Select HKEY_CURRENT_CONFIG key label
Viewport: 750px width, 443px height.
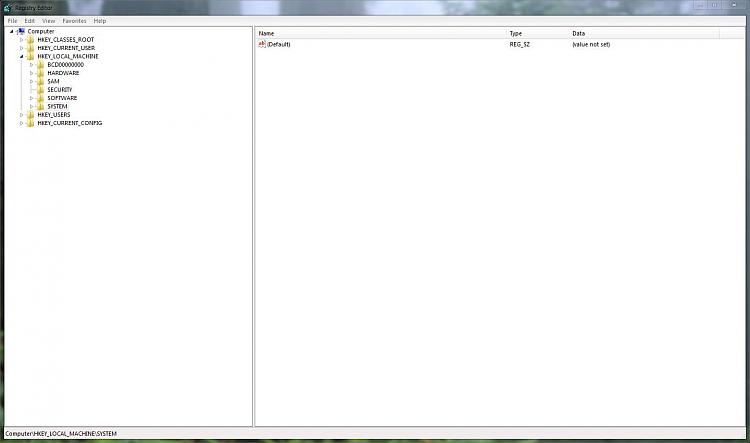click(70, 123)
